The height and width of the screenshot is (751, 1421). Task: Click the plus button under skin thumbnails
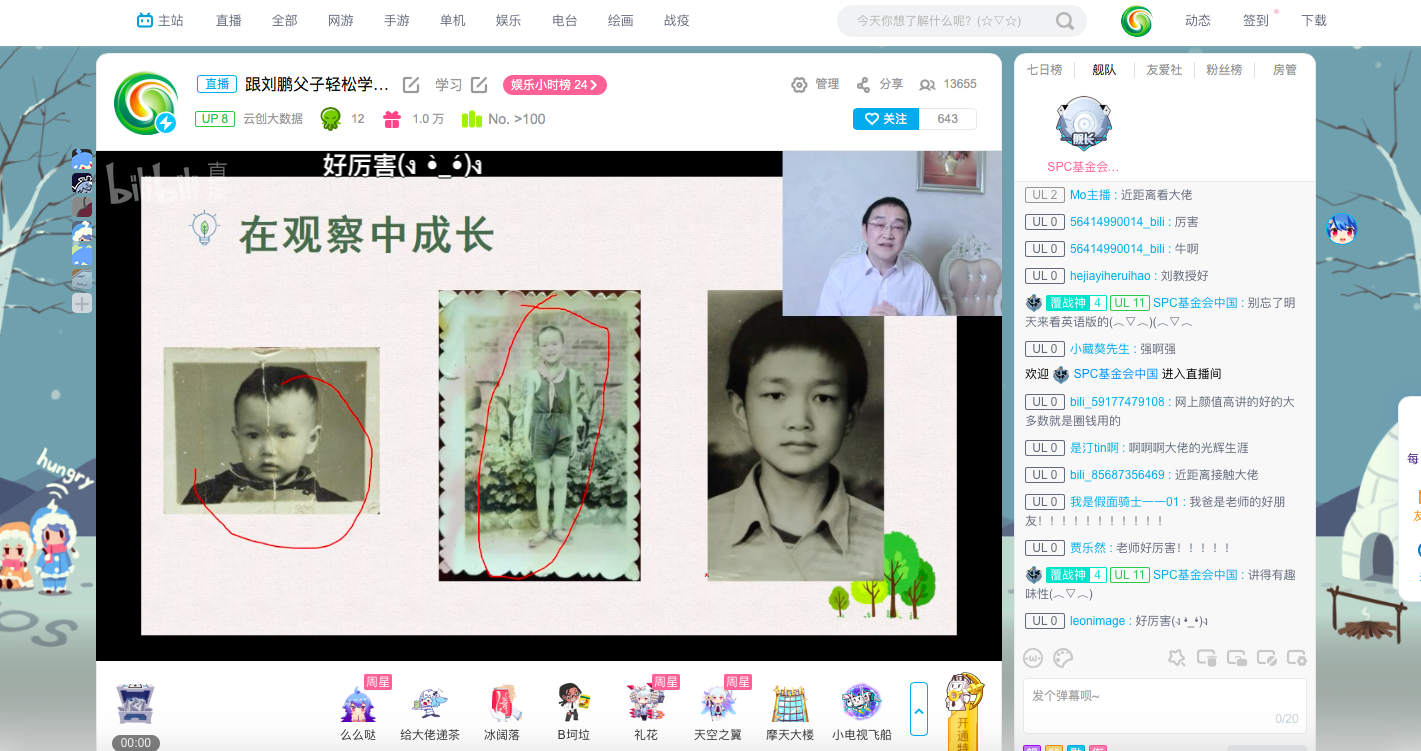[82, 303]
